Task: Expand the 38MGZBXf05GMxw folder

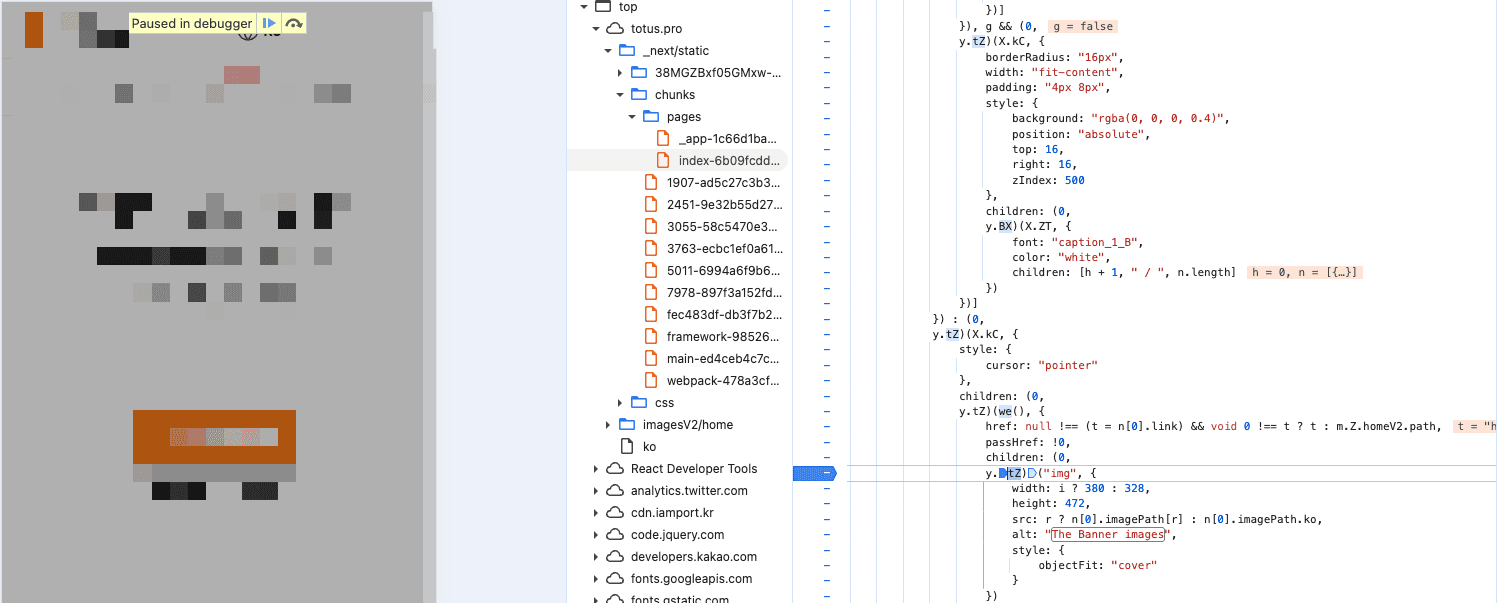Action: coord(621,72)
